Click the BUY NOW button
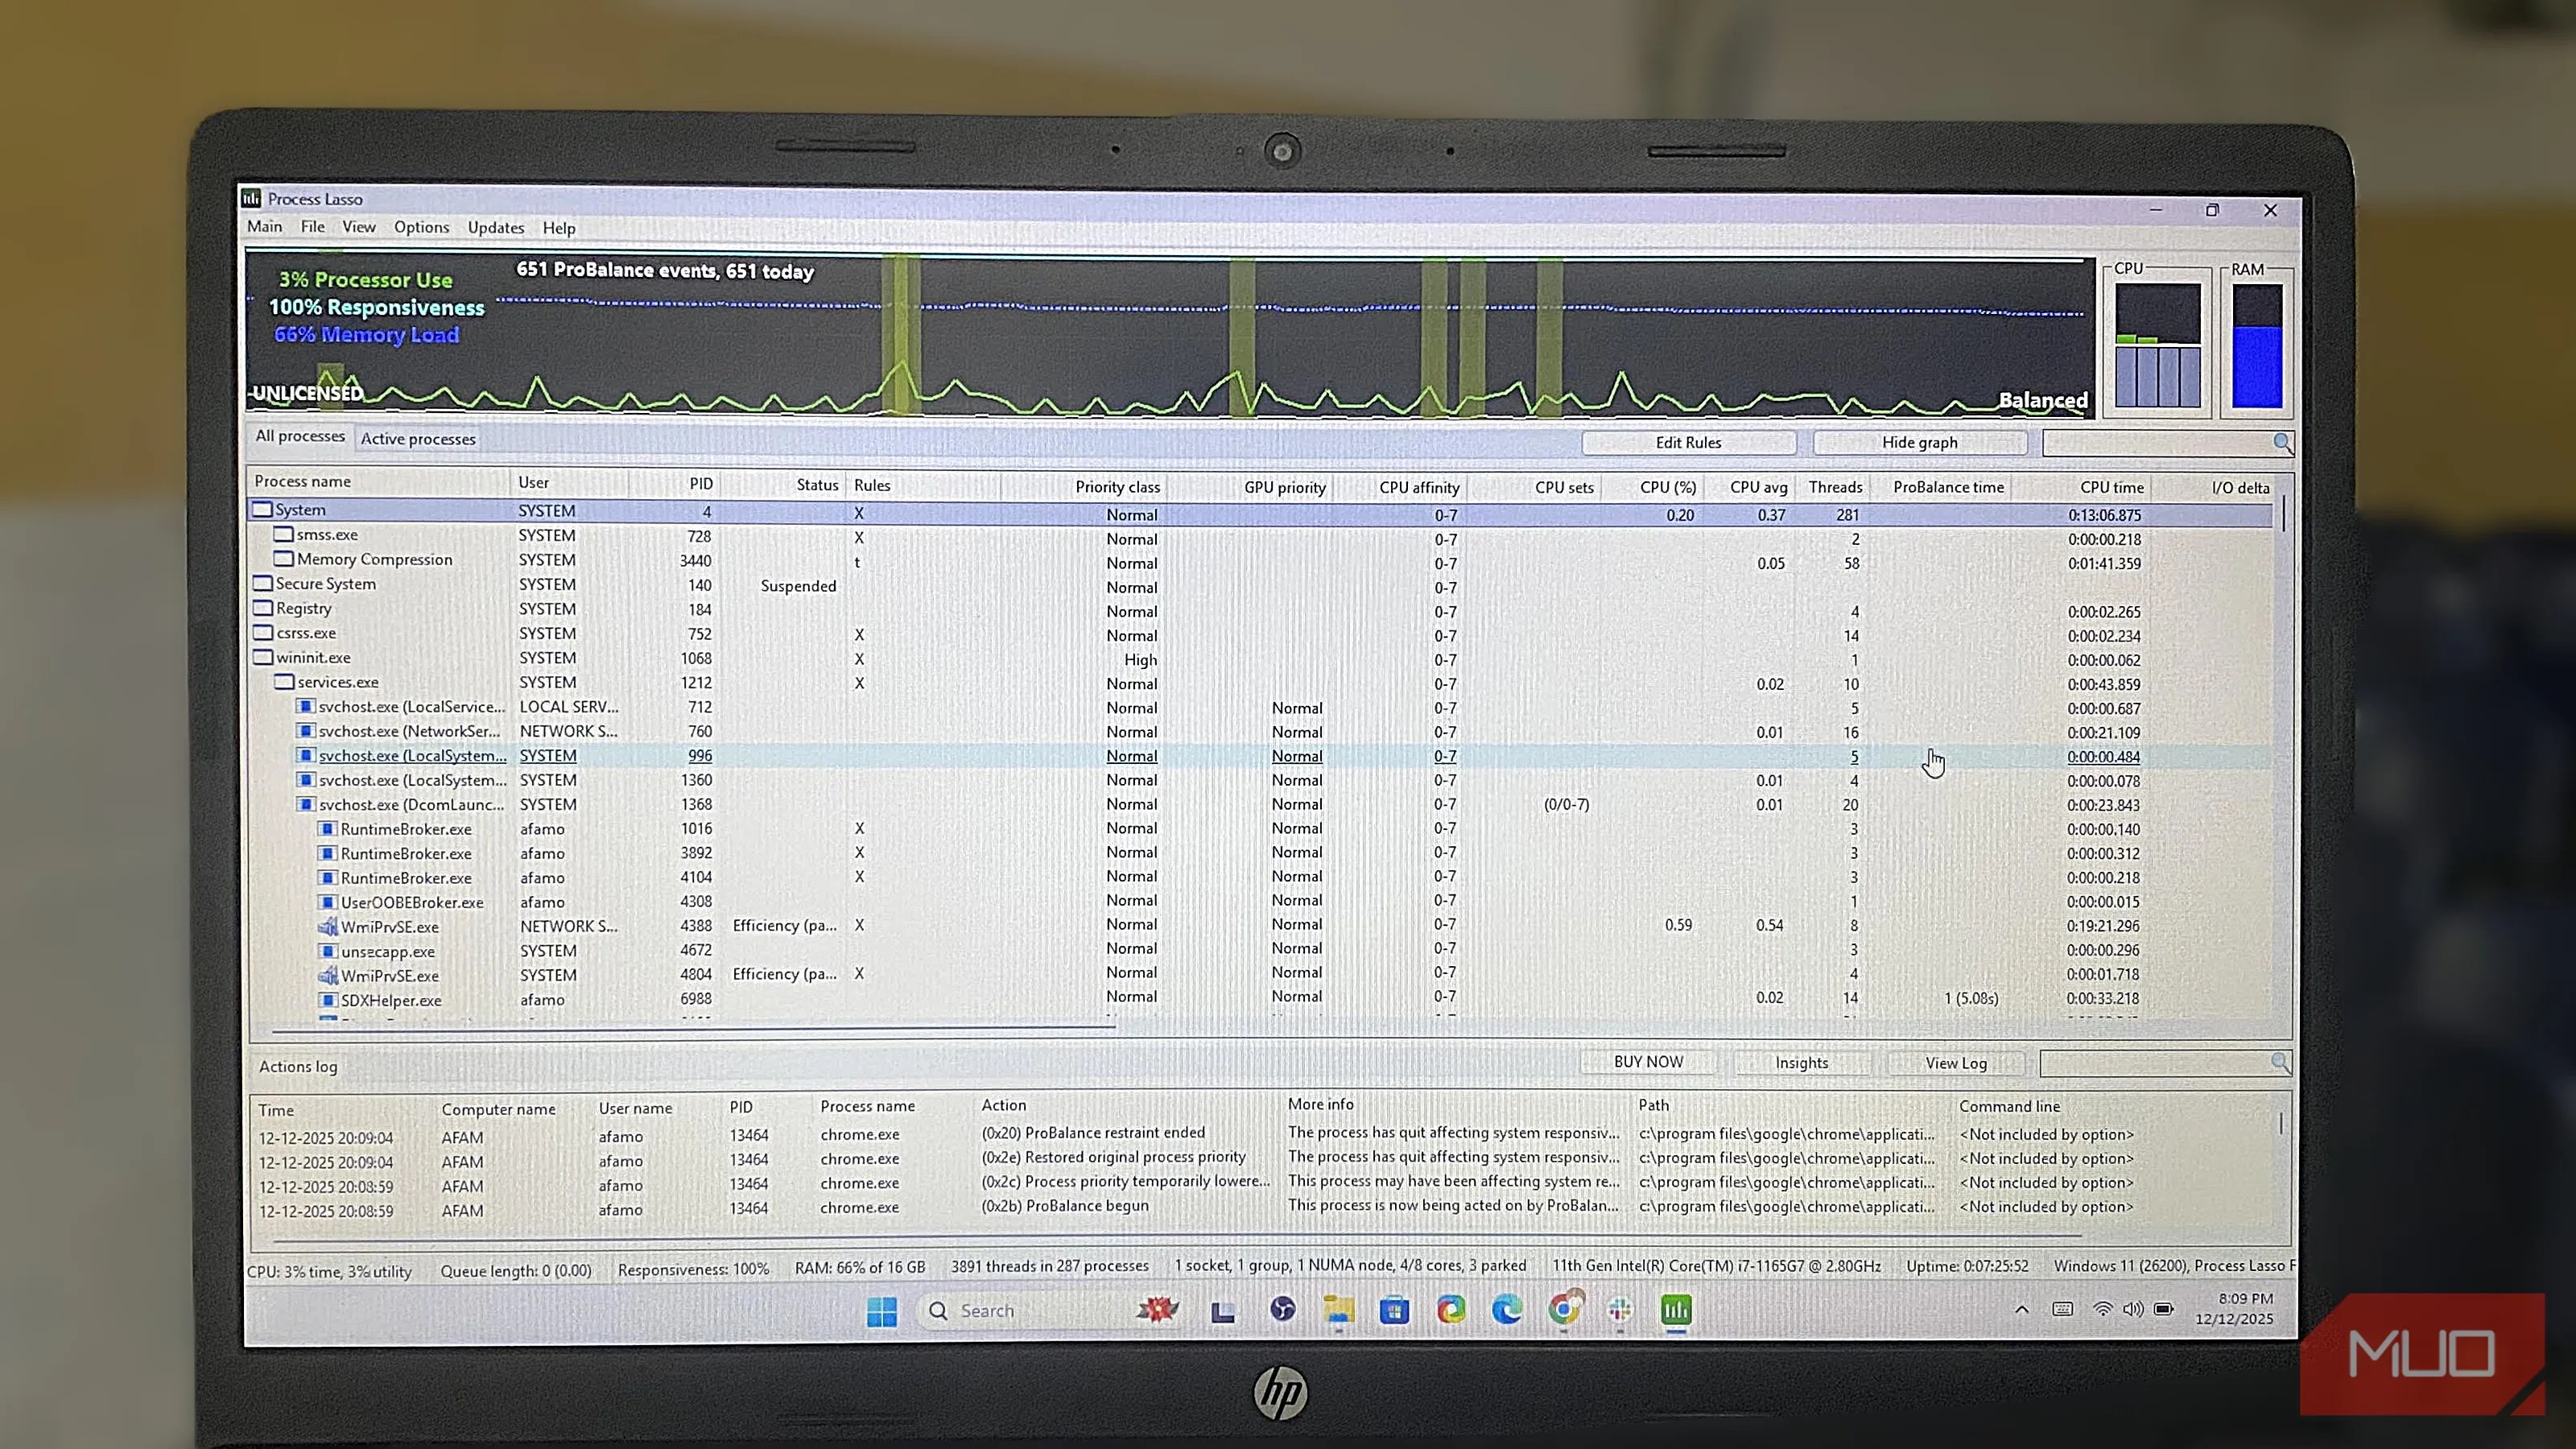The image size is (2576, 1449). 1647,1062
